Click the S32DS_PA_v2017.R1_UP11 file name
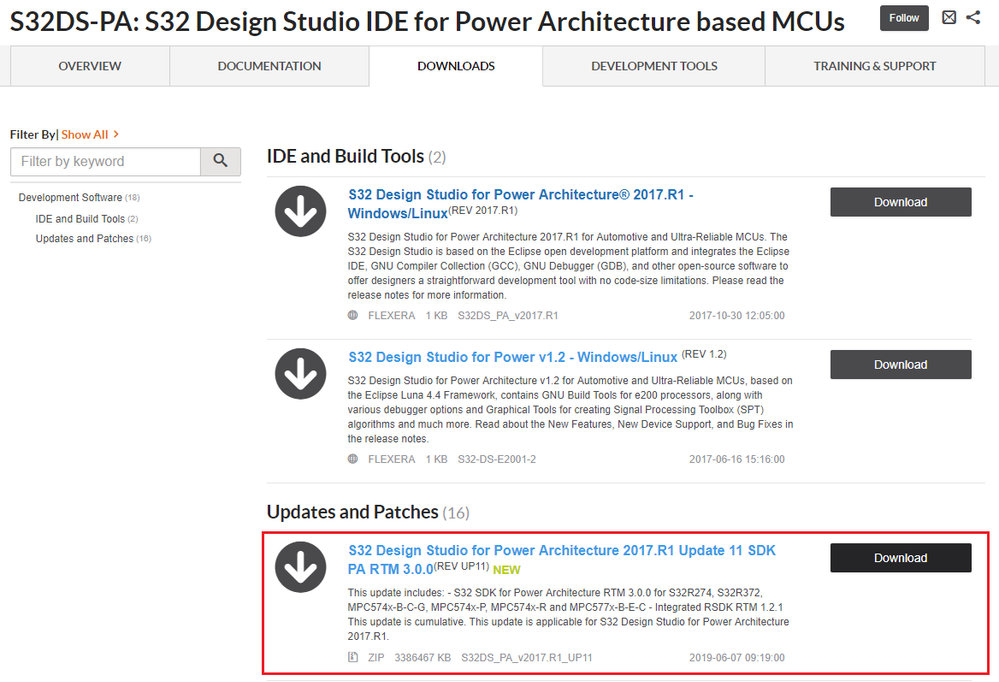The image size is (999, 682). pos(527,657)
